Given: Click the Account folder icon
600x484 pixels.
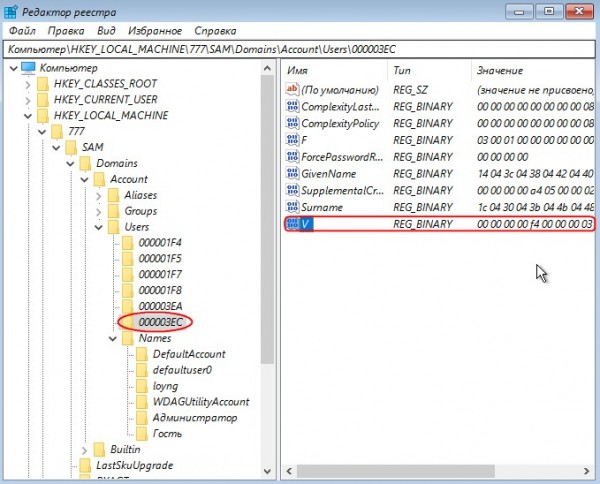Looking at the screenshot, I should point(99,179).
